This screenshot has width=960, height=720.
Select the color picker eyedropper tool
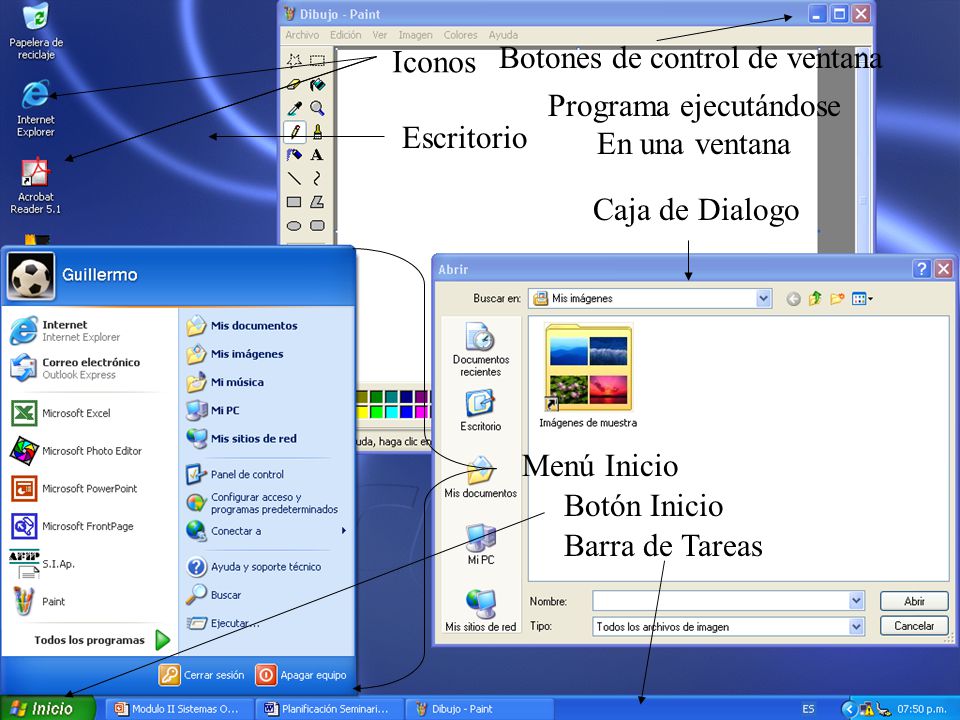click(294, 108)
